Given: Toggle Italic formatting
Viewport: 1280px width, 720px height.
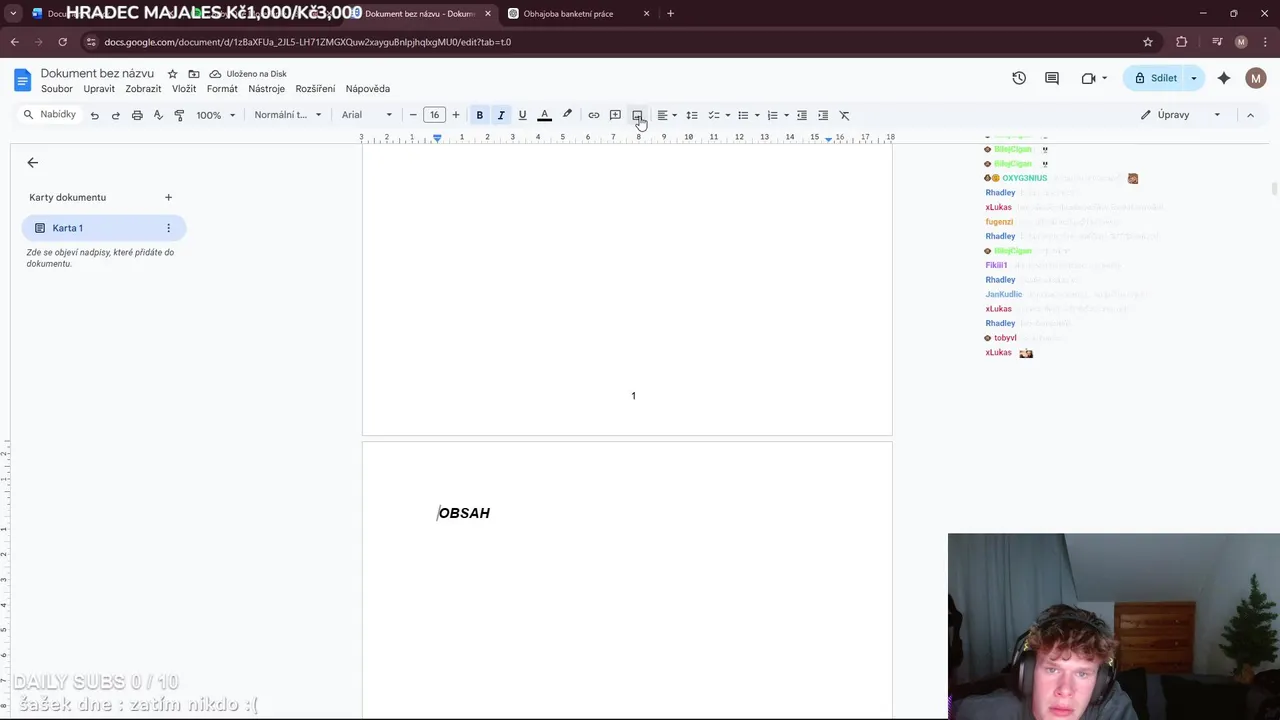Looking at the screenshot, I should [x=501, y=115].
